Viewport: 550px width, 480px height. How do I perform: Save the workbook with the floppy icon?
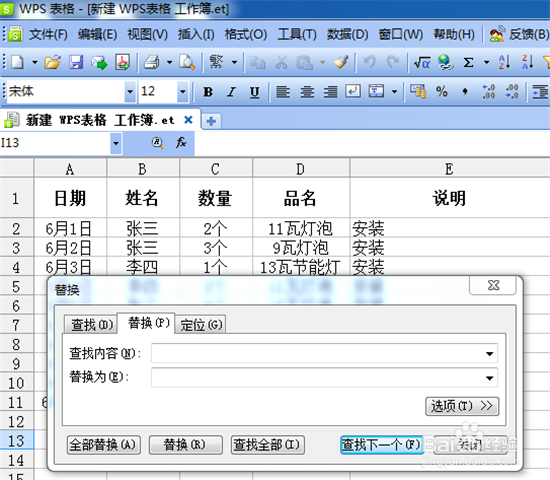[76, 62]
